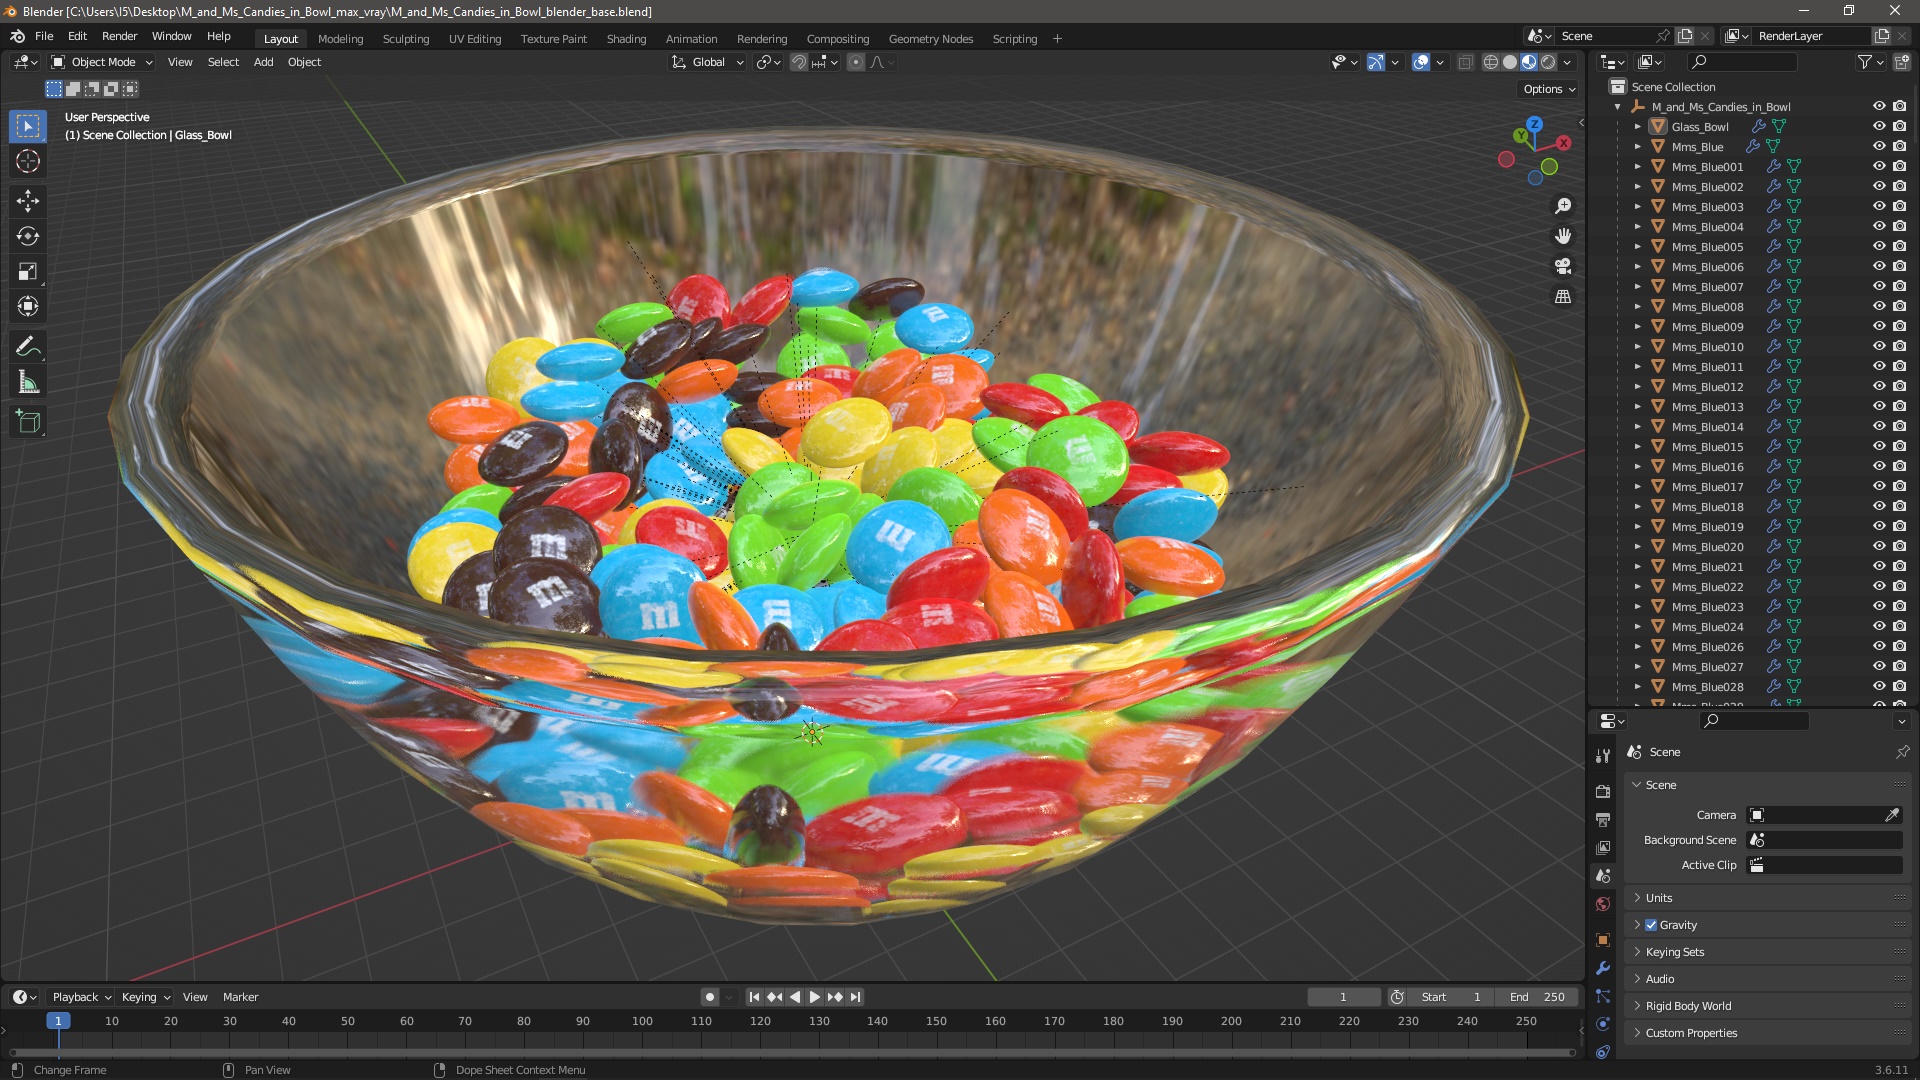Toggle the Gravity checkbox
This screenshot has width=1920, height=1080.
click(1651, 925)
